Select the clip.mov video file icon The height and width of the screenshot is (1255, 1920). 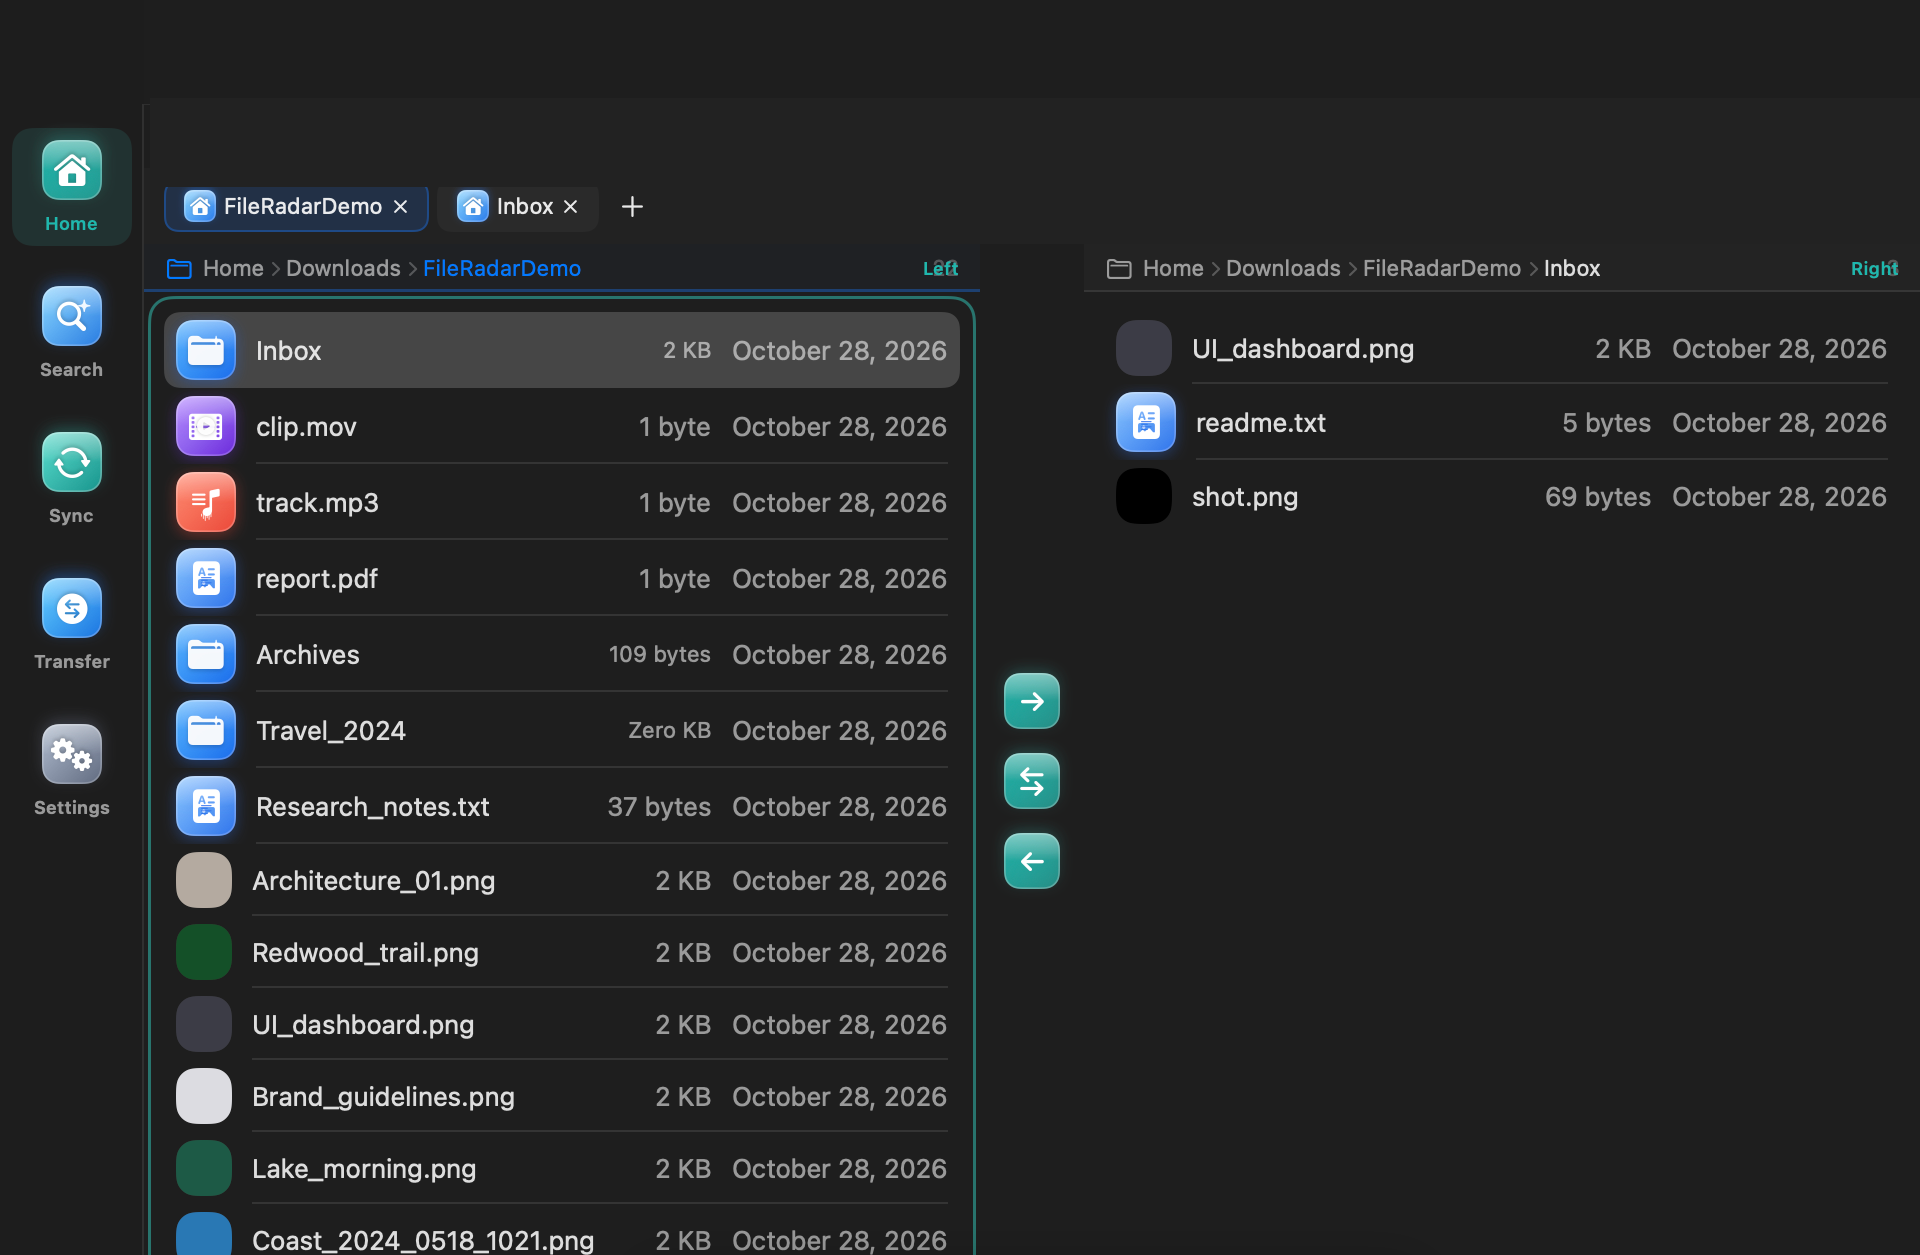pyautogui.click(x=206, y=426)
